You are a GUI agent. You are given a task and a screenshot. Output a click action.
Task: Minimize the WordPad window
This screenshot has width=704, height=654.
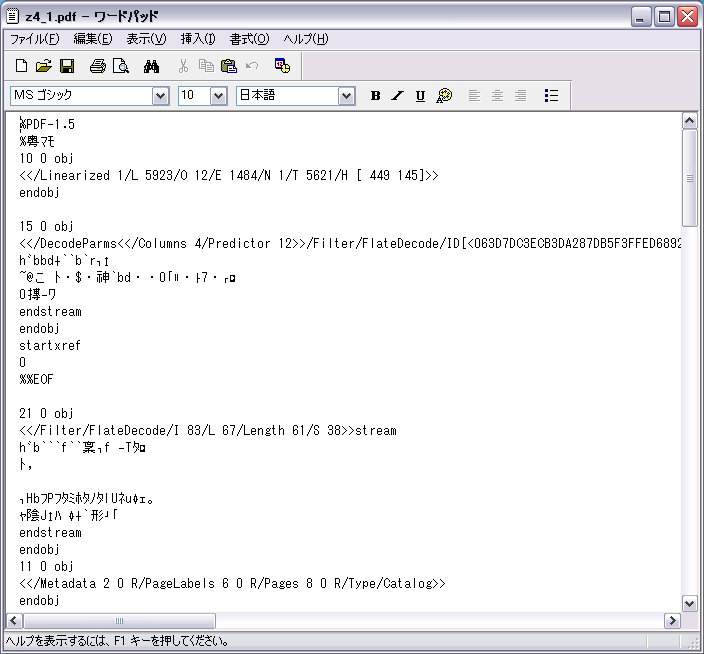pos(641,17)
